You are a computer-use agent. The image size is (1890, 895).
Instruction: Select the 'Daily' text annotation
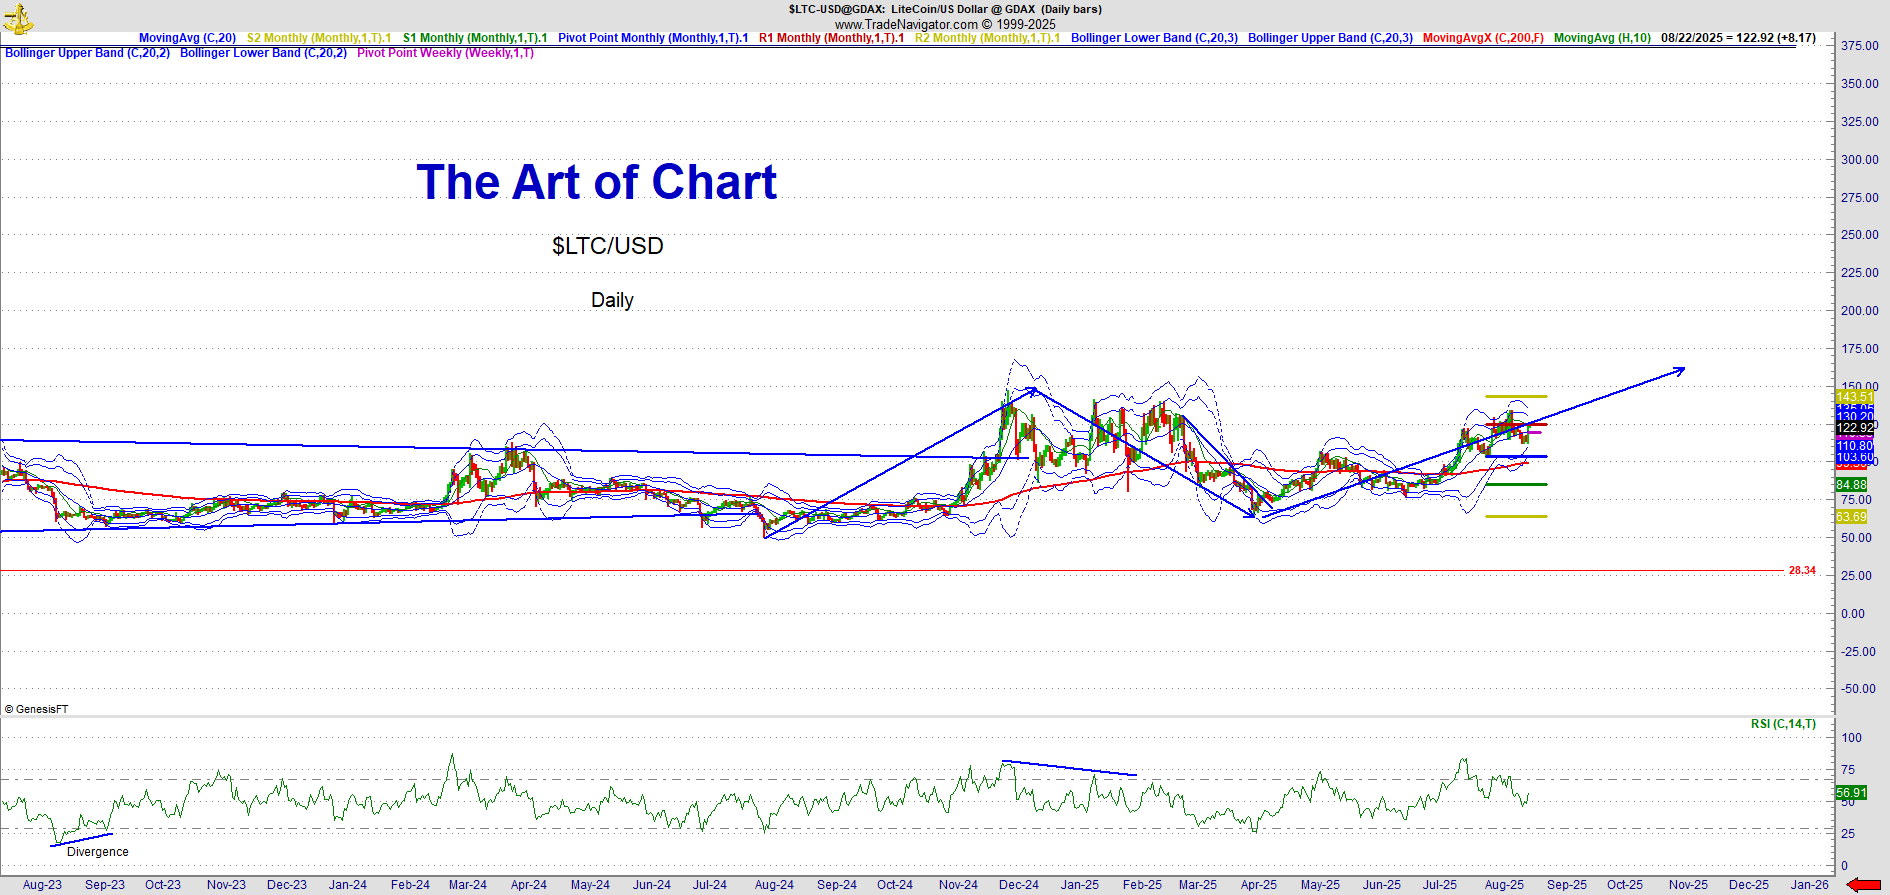coord(612,300)
